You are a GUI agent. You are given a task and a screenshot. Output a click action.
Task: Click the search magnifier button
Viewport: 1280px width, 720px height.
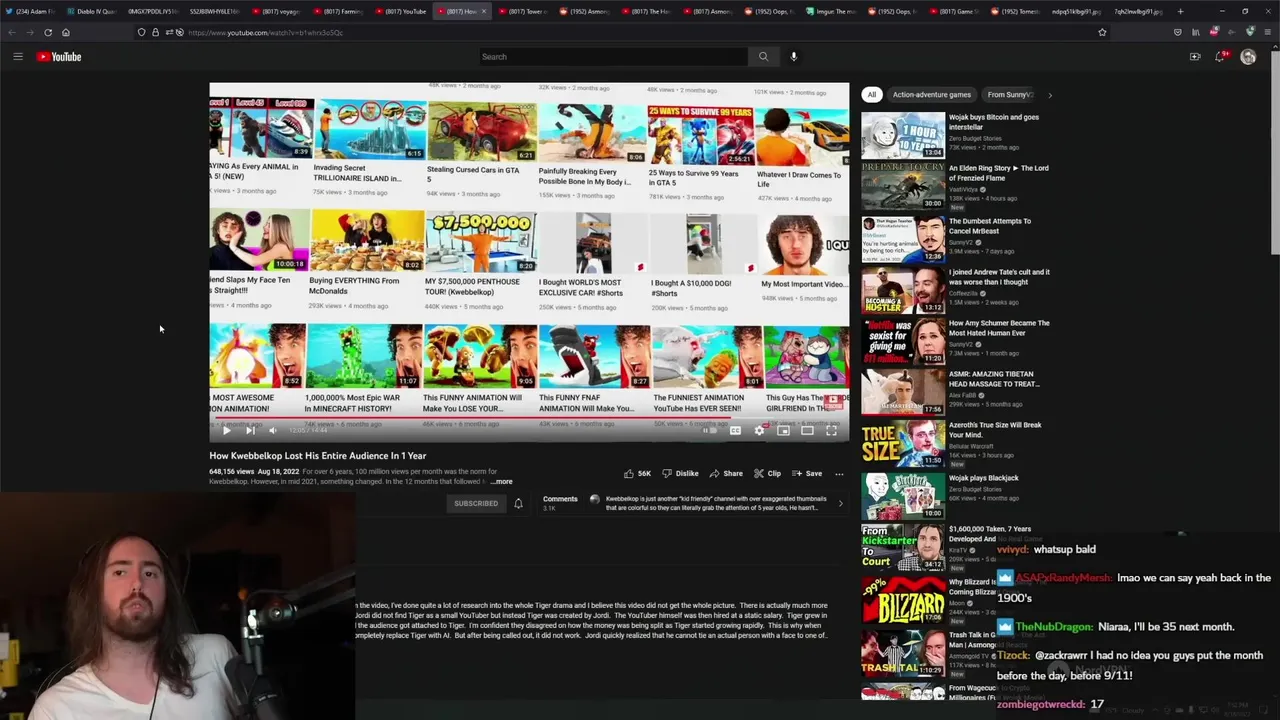click(x=763, y=57)
